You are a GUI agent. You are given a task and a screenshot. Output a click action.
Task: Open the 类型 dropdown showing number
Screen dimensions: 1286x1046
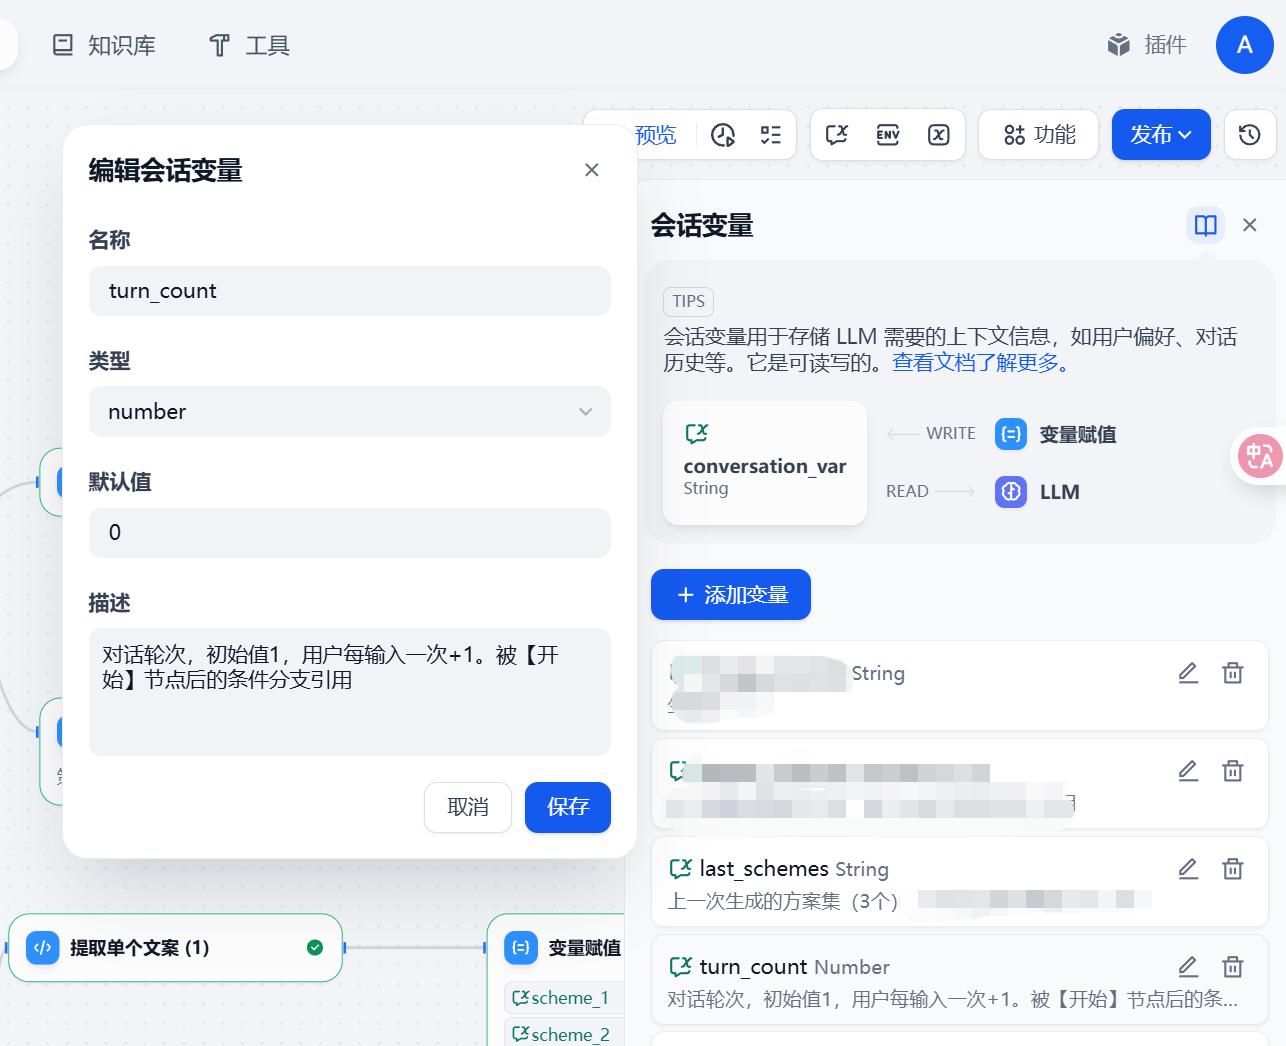click(x=350, y=411)
